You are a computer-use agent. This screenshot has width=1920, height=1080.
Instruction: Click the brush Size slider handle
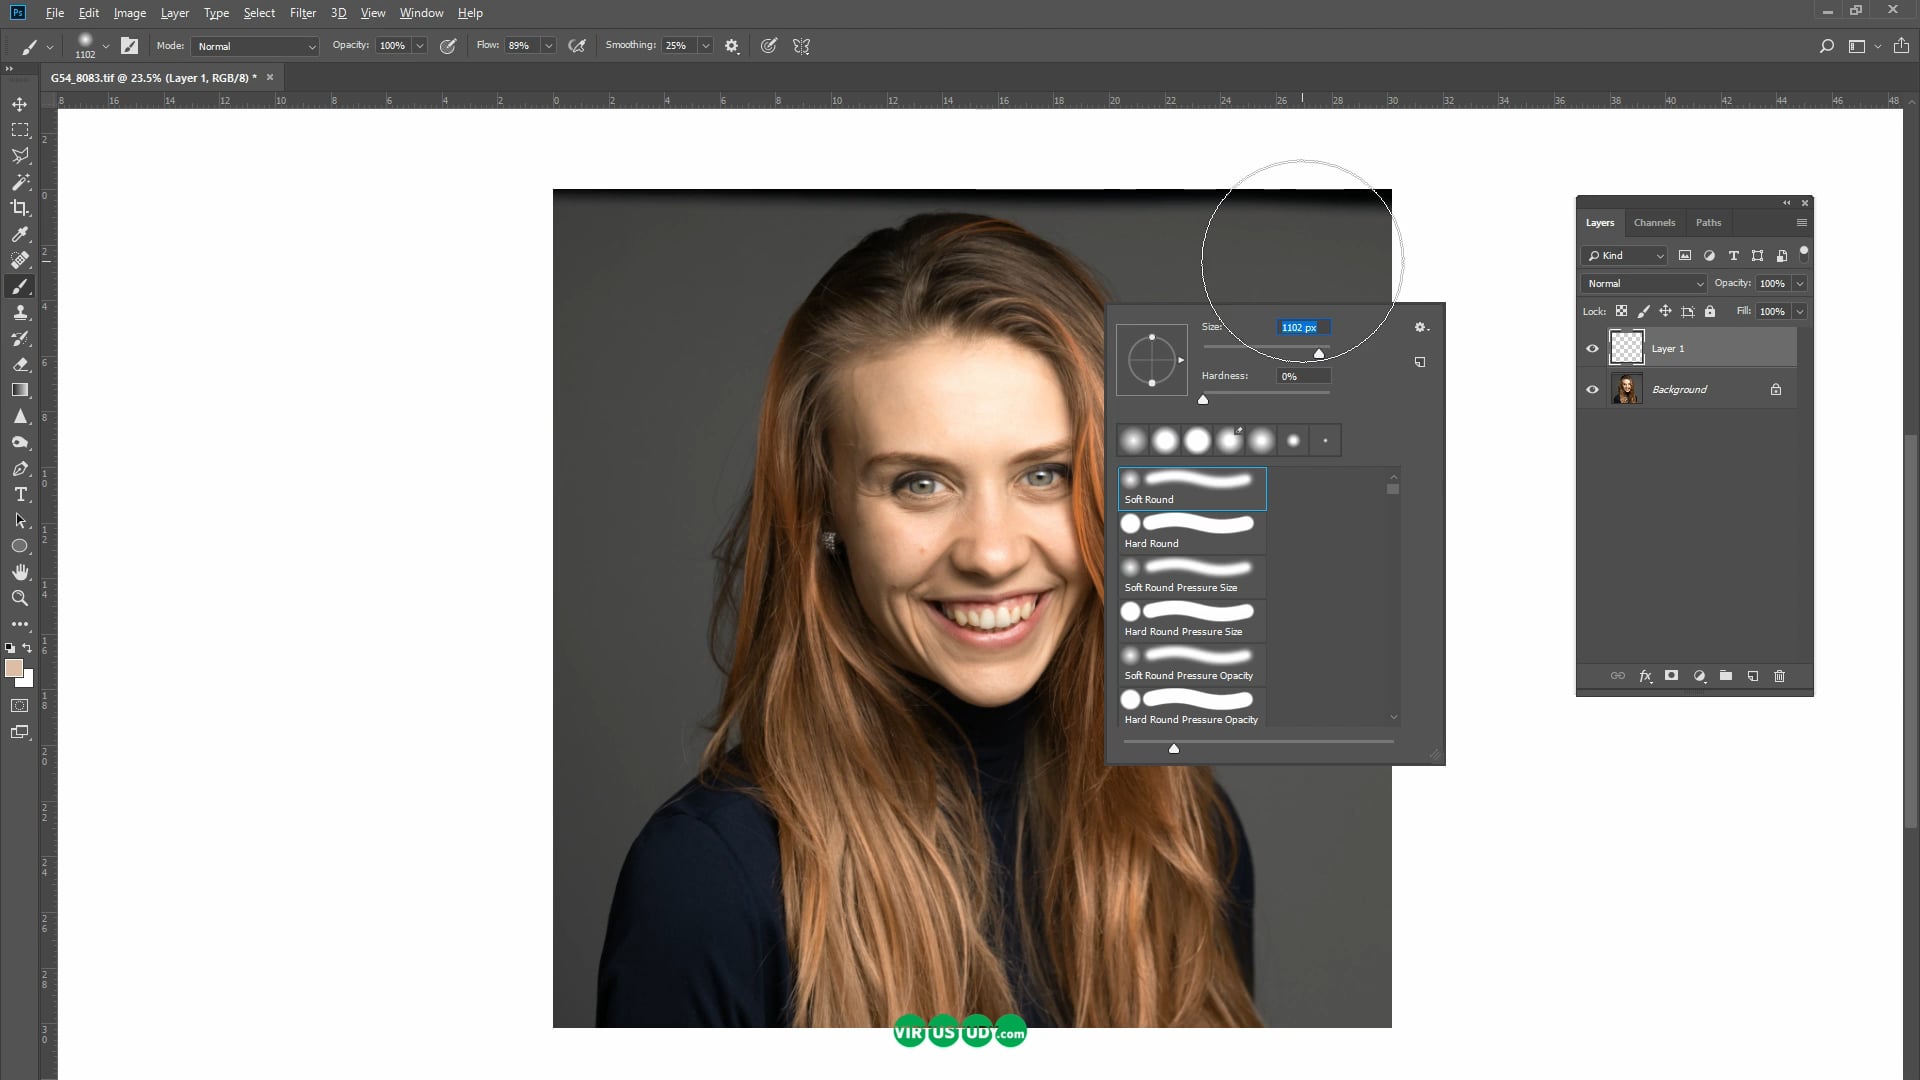[x=1319, y=354]
